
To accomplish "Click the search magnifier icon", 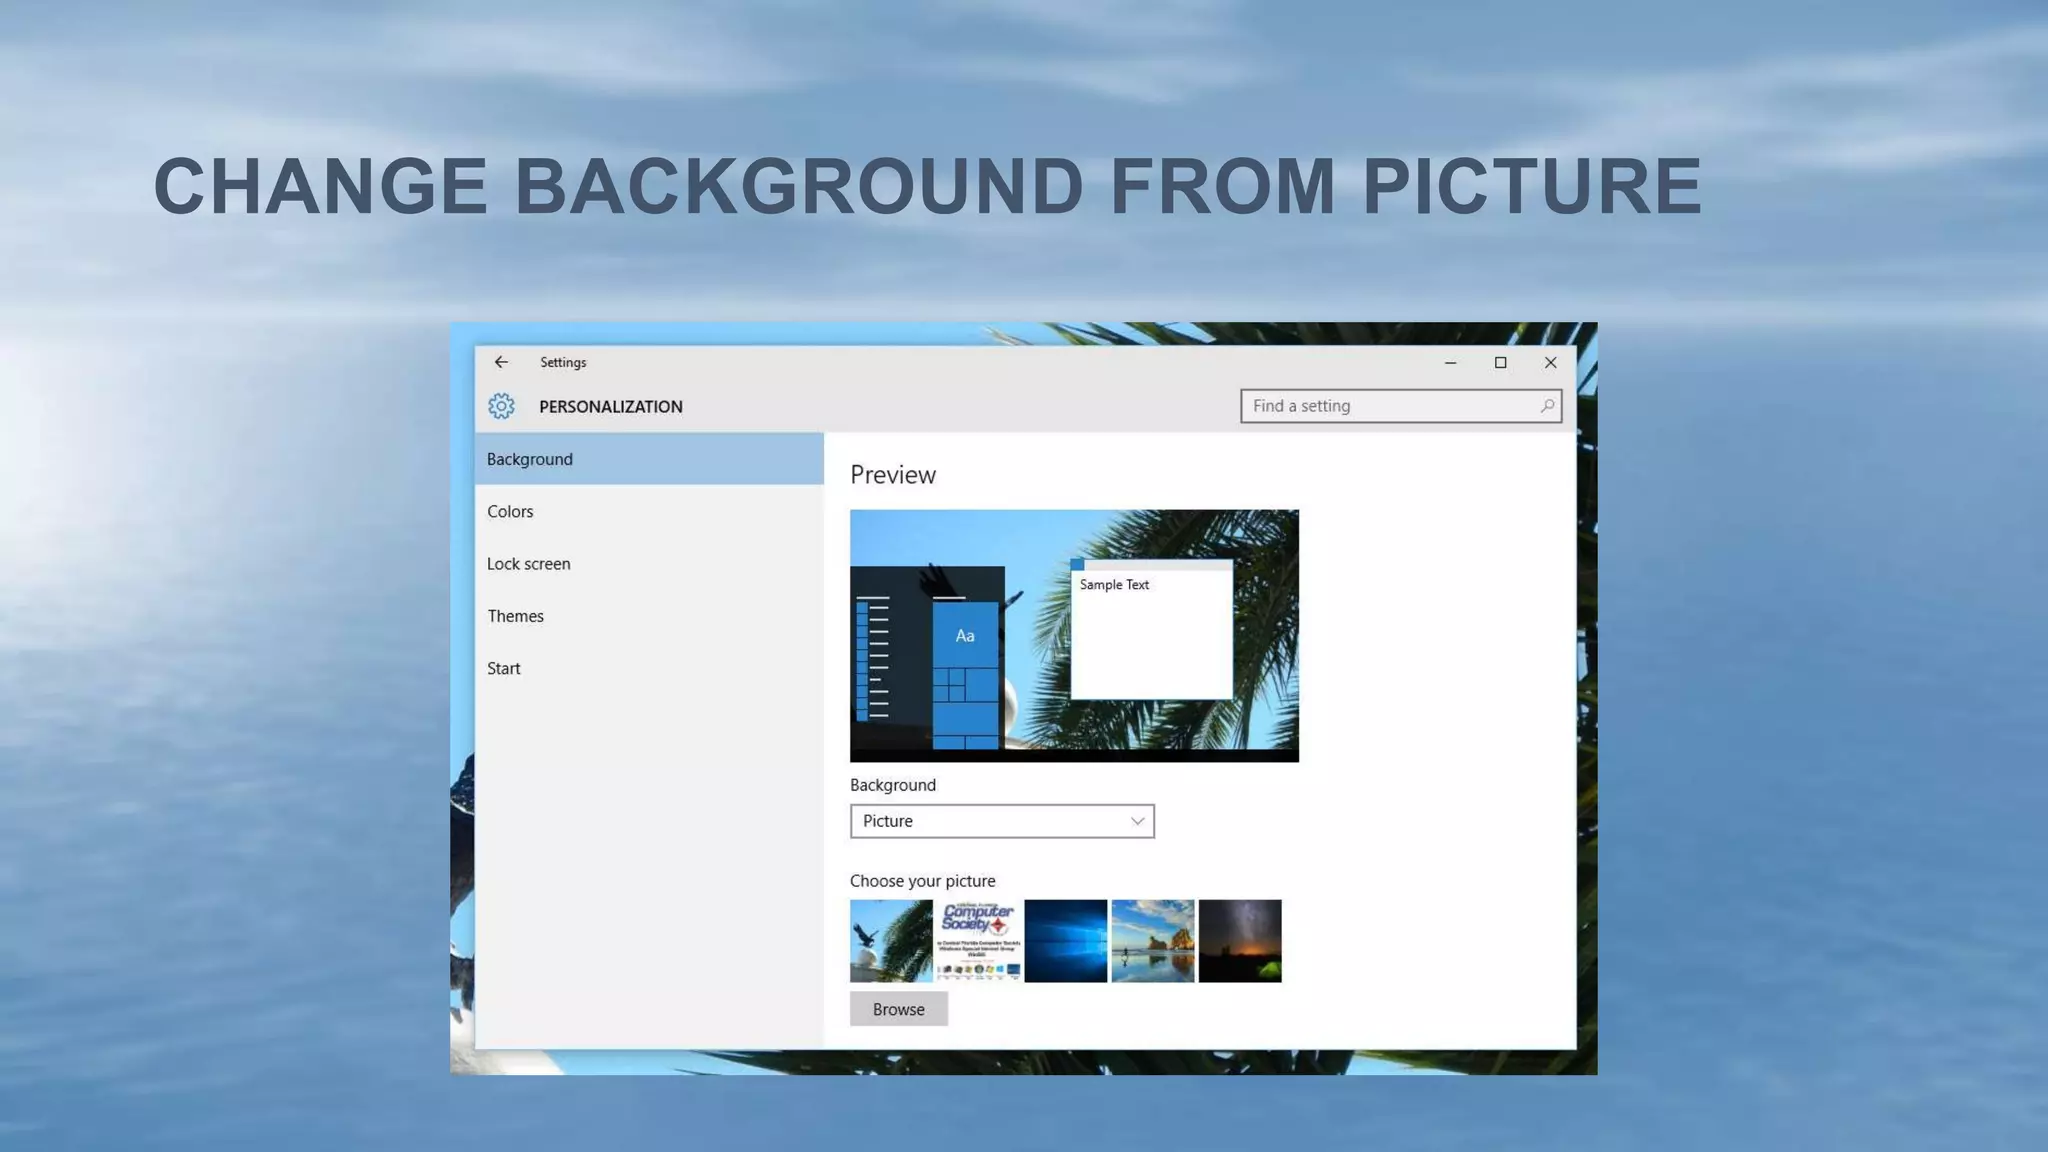I will pyautogui.click(x=1547, y=406).
